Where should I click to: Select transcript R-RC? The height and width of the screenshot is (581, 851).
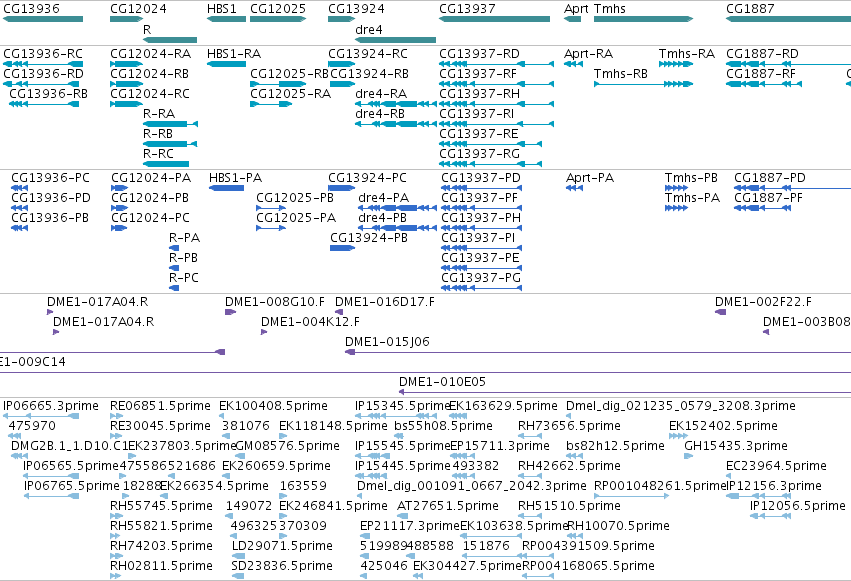point(166,164)
